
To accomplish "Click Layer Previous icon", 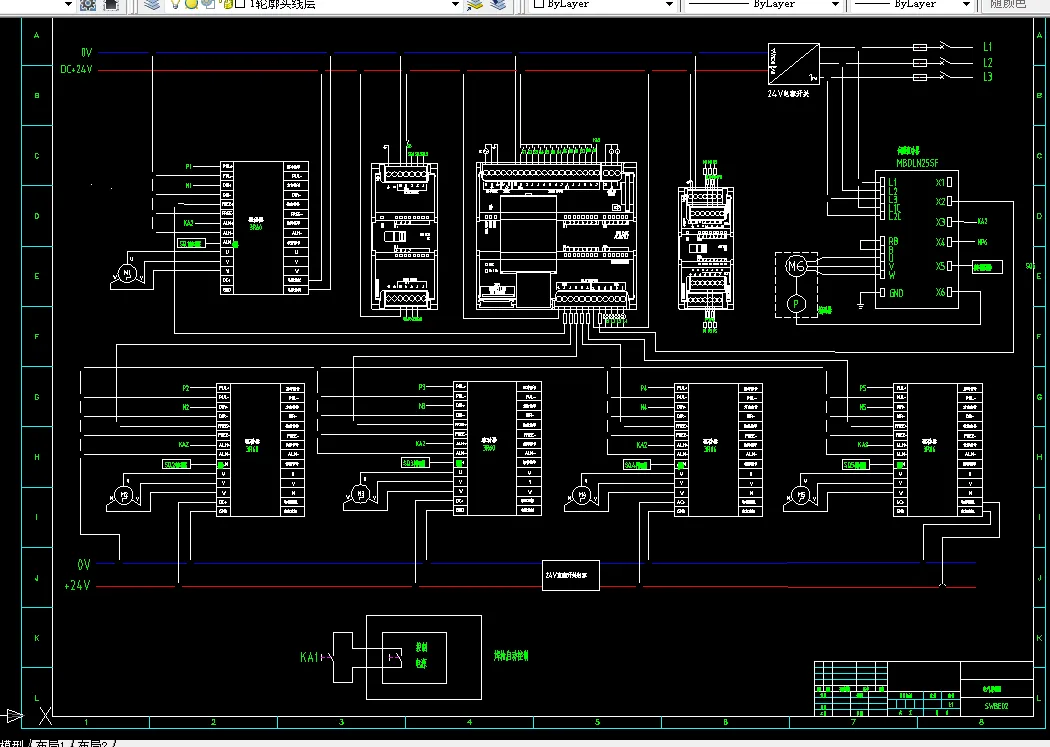I will point(498,5).
